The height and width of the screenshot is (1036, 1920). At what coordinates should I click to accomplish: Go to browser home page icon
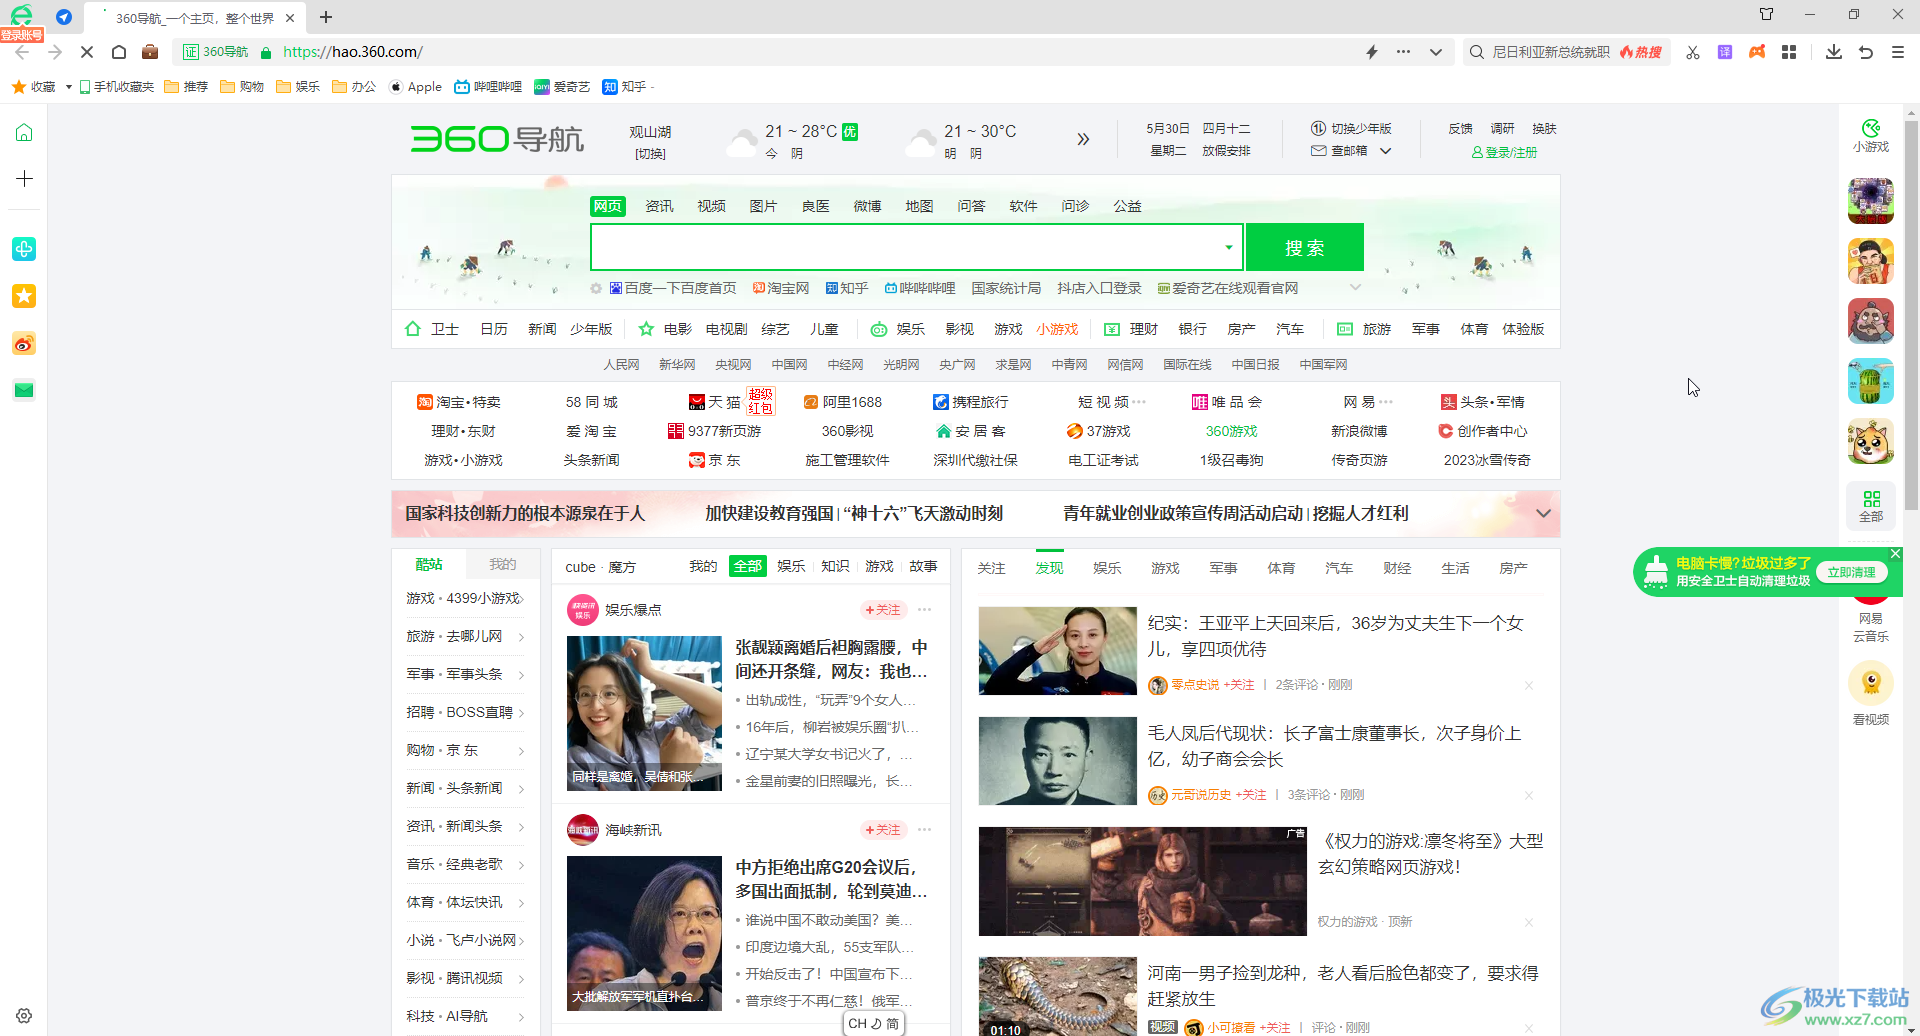[119, 52]
